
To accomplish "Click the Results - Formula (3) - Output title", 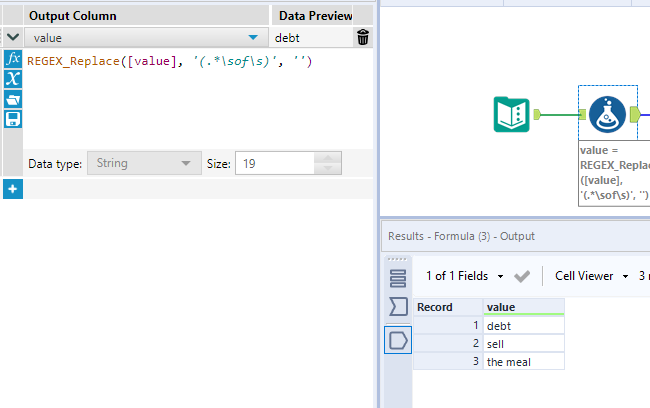I will click(x=461, y=236).
